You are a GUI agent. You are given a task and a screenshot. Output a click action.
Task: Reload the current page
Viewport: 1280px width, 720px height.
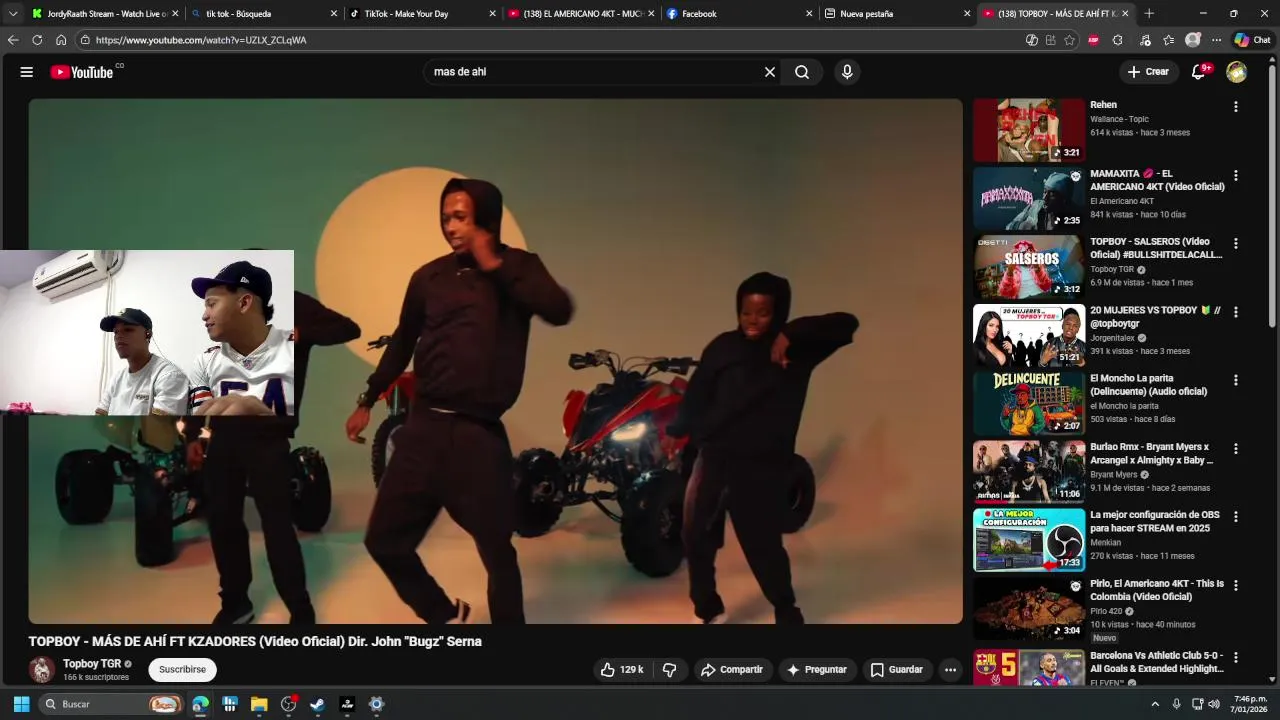point(37,40)
